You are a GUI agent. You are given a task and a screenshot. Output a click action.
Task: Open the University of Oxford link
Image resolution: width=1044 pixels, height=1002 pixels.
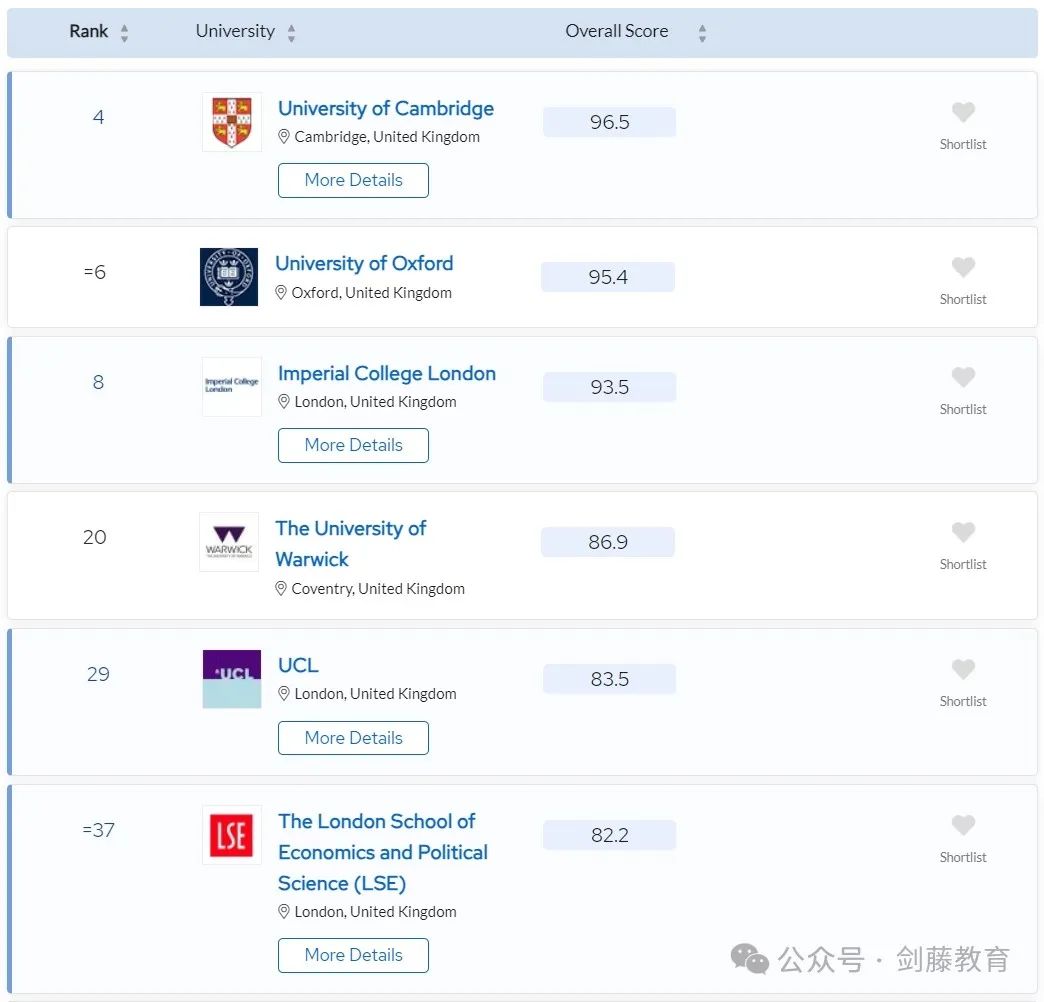click(364, 264)
